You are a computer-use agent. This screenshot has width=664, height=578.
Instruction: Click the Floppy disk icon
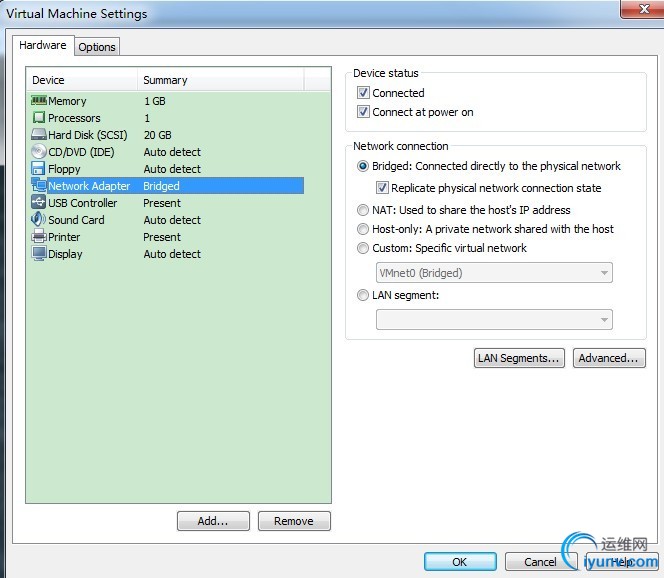(x=38, y=168)
